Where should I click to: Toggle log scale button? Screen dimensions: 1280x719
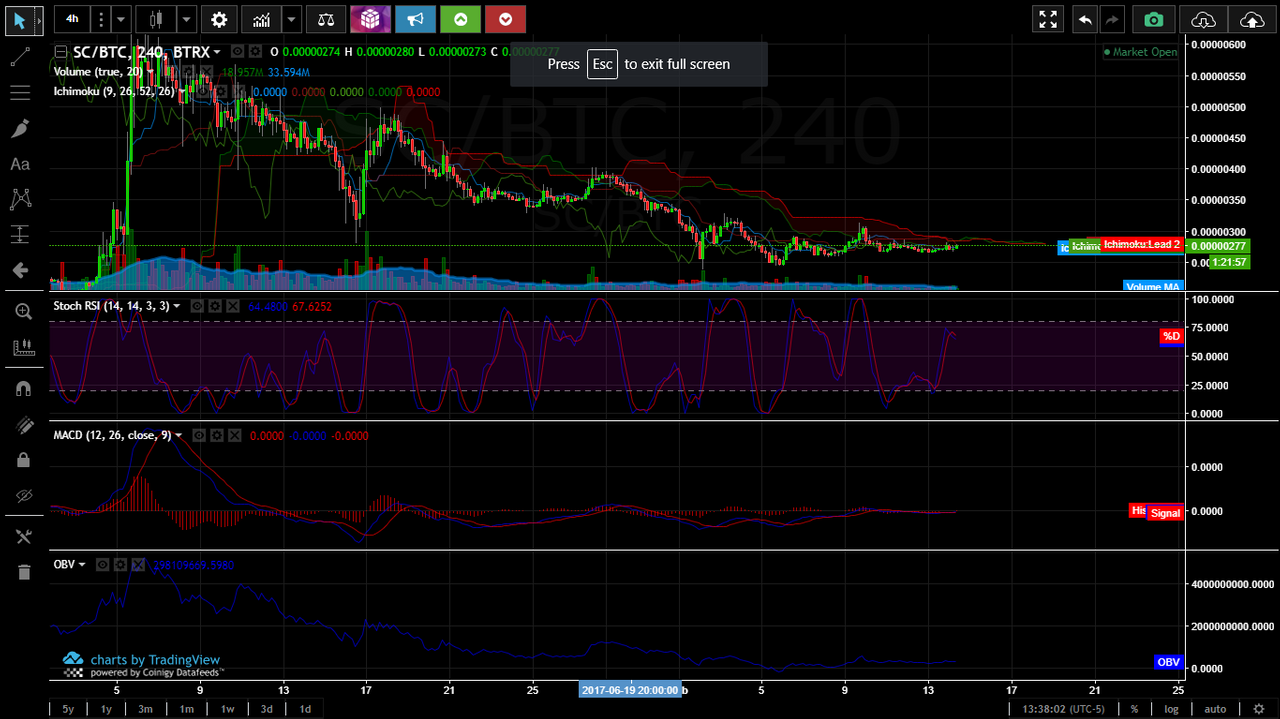(x=1172, y=709)
